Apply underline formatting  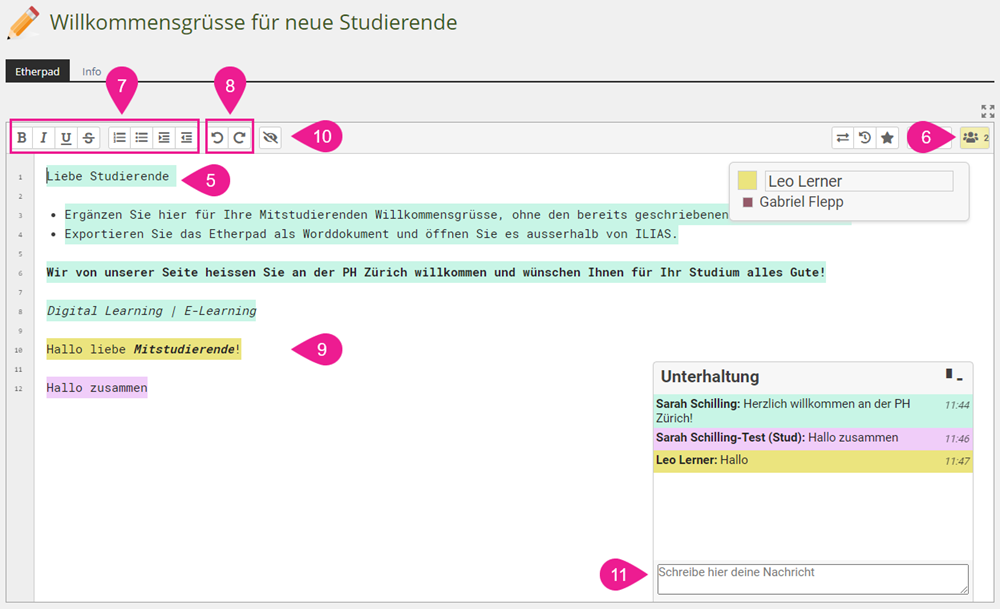coord(66,138)
